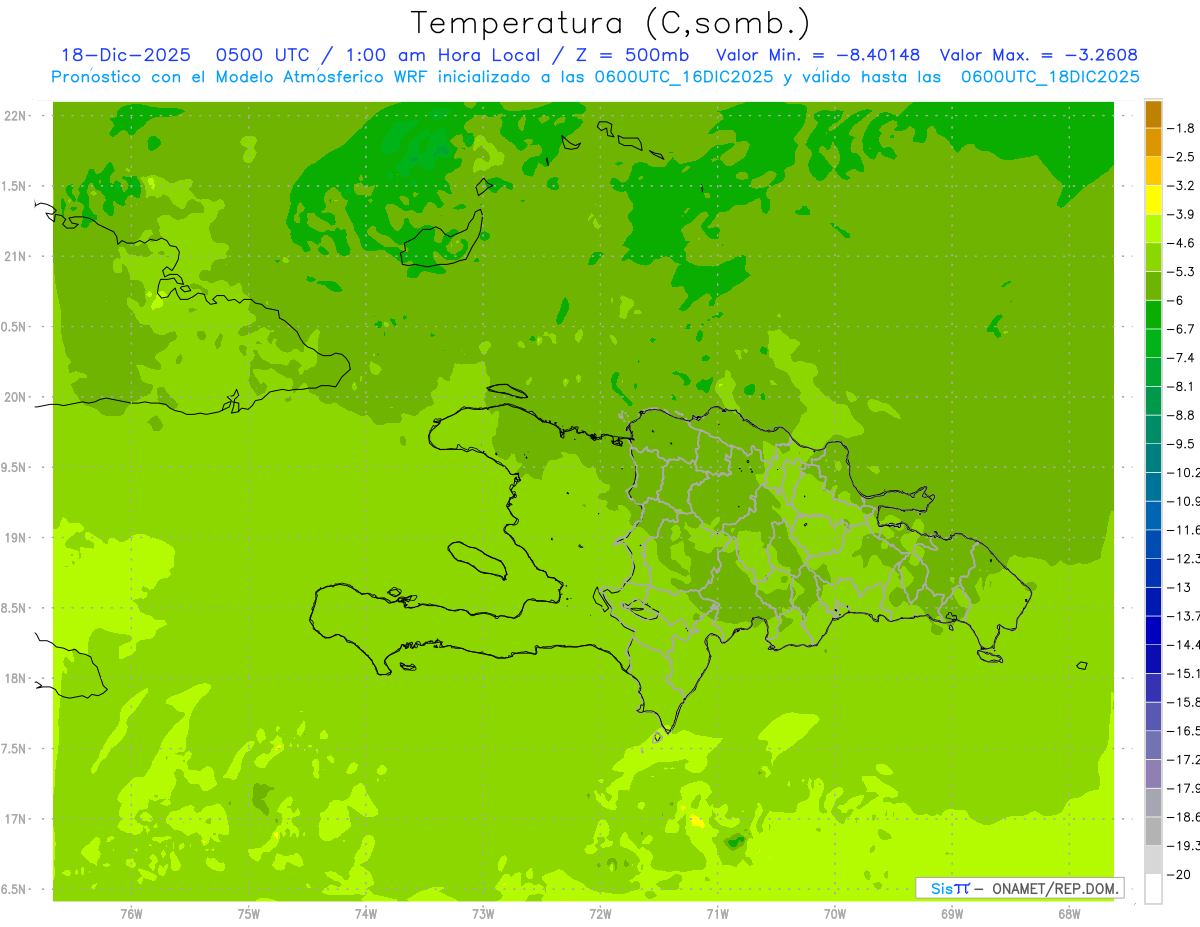
Task: Pick the purple swatch between -17.2 and -17.9
Action: pos(1153,775)
